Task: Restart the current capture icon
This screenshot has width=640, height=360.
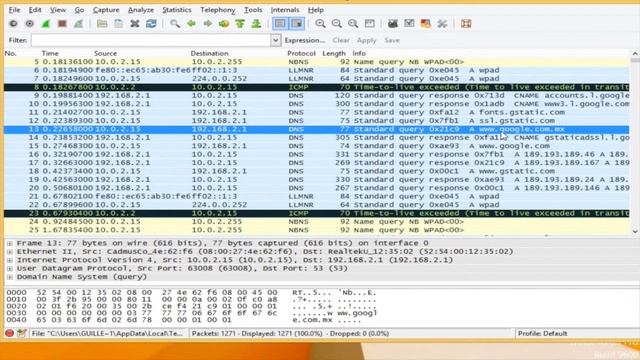Action: tap(78, 24)
